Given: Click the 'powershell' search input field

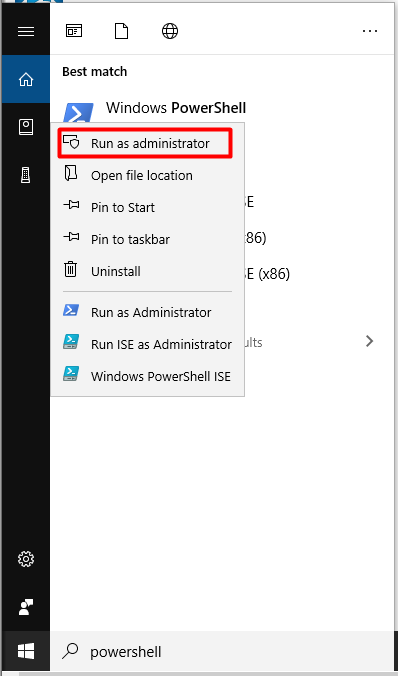Looking at the screenshot, I should tap(224, 651).
